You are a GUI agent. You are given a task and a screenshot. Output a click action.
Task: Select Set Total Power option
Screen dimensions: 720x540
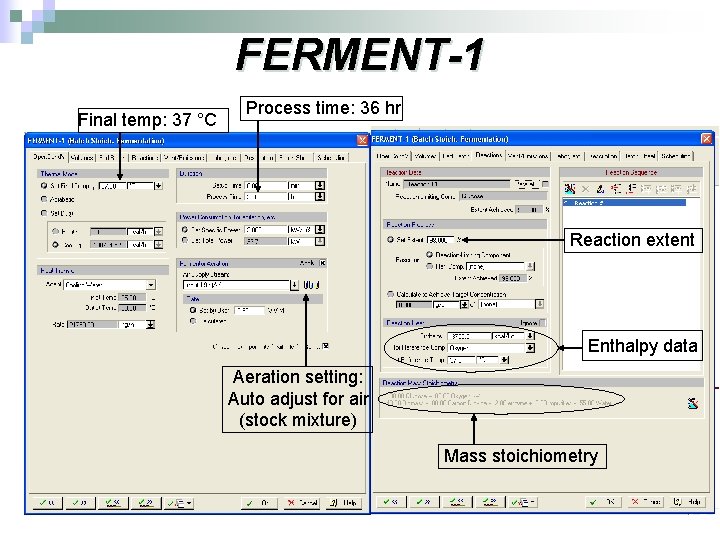[185, 241]
